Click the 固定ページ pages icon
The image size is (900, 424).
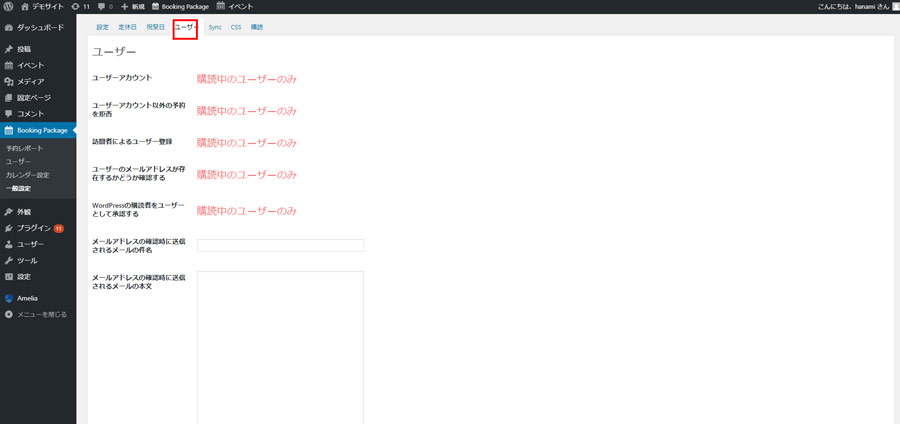point(9,98)
